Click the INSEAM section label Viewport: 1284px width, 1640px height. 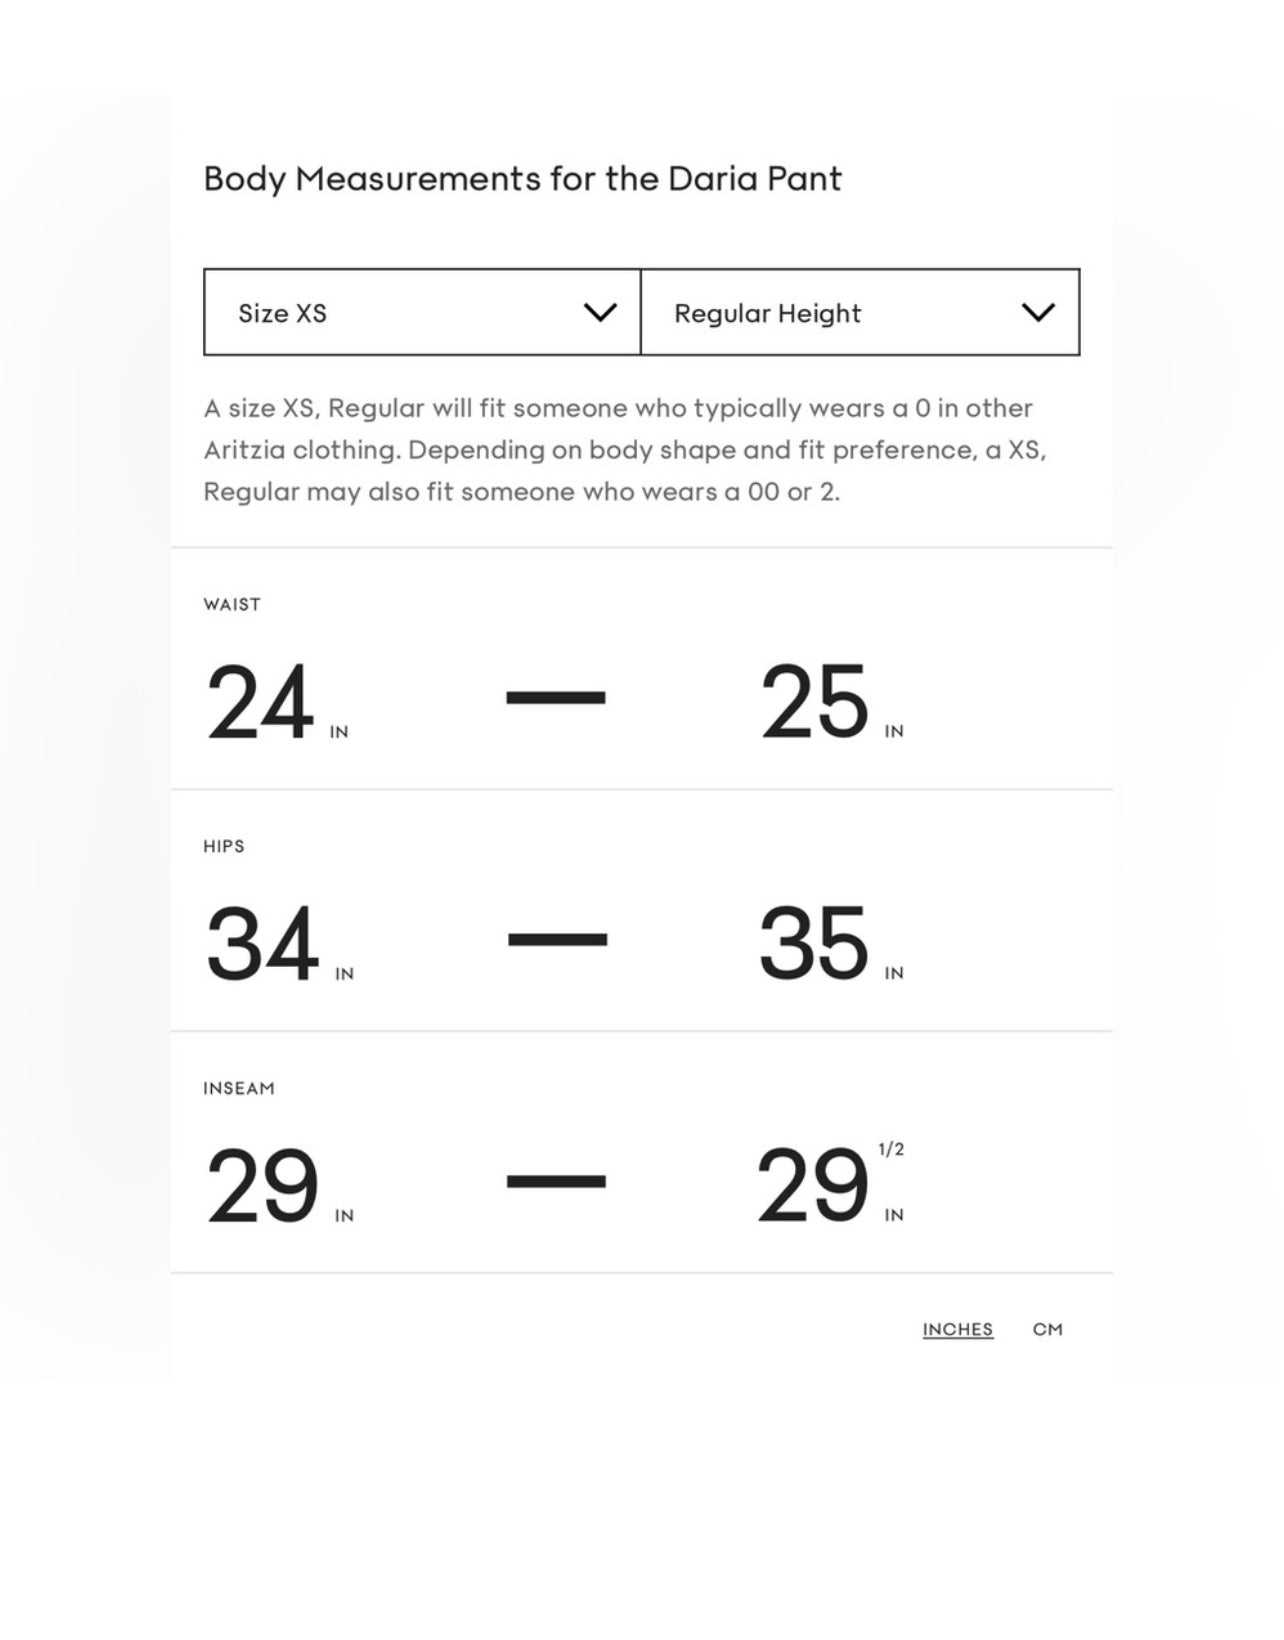pyautogui.click(x=239, y=1088)
